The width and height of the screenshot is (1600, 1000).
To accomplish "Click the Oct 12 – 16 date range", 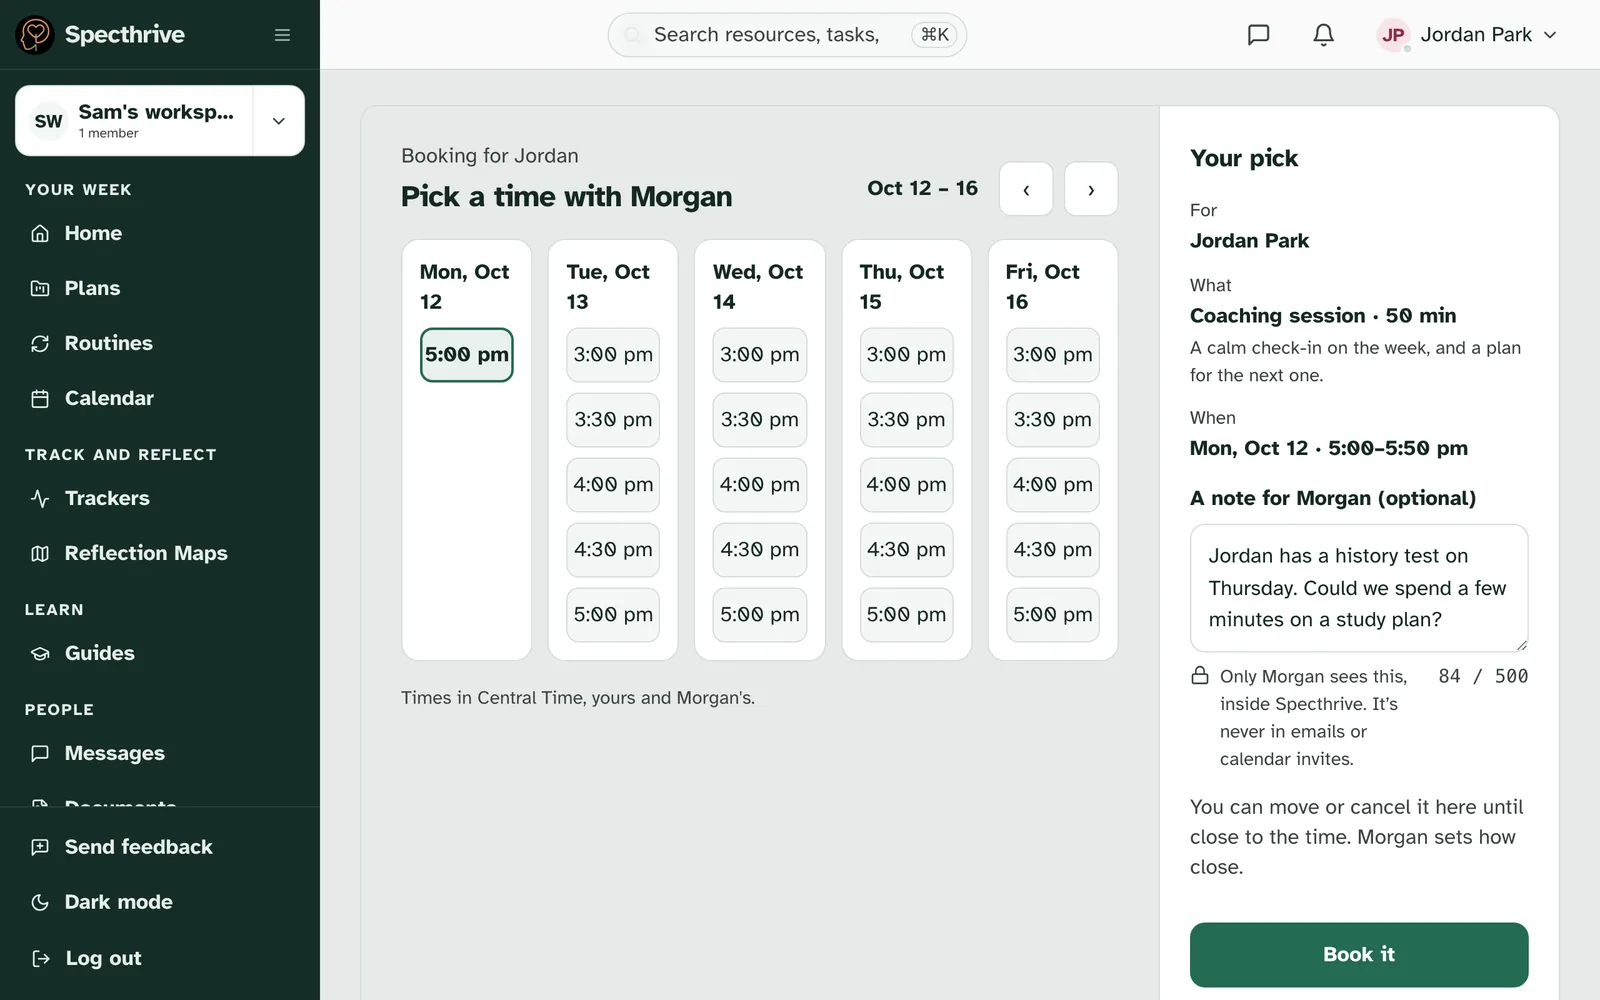I will 922,188.
